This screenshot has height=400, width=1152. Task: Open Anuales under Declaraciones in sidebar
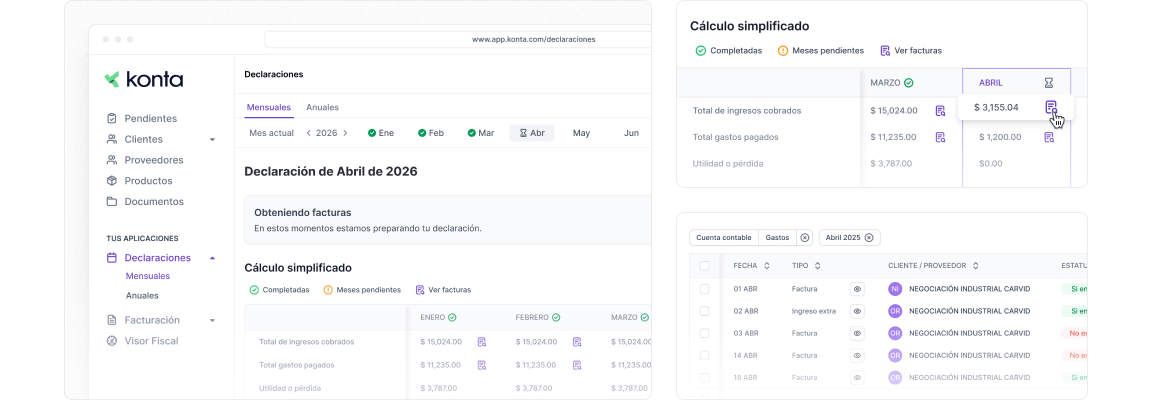pos(142,296)
